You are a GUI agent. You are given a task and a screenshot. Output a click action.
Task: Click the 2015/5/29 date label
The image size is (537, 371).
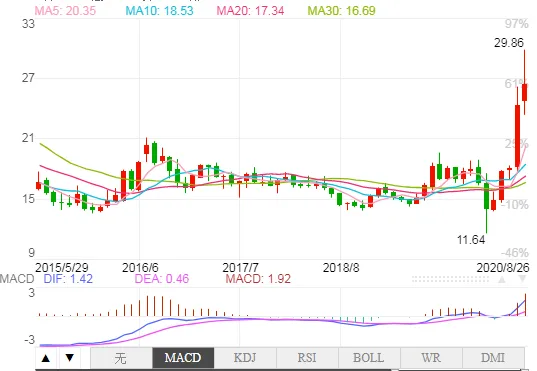62,268
